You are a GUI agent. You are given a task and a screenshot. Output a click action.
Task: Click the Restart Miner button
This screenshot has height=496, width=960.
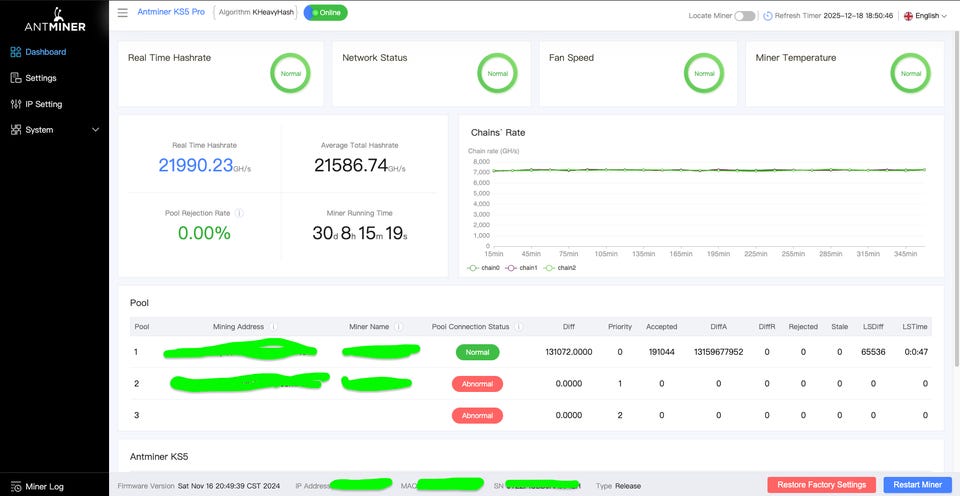click(x=917, y=484)
